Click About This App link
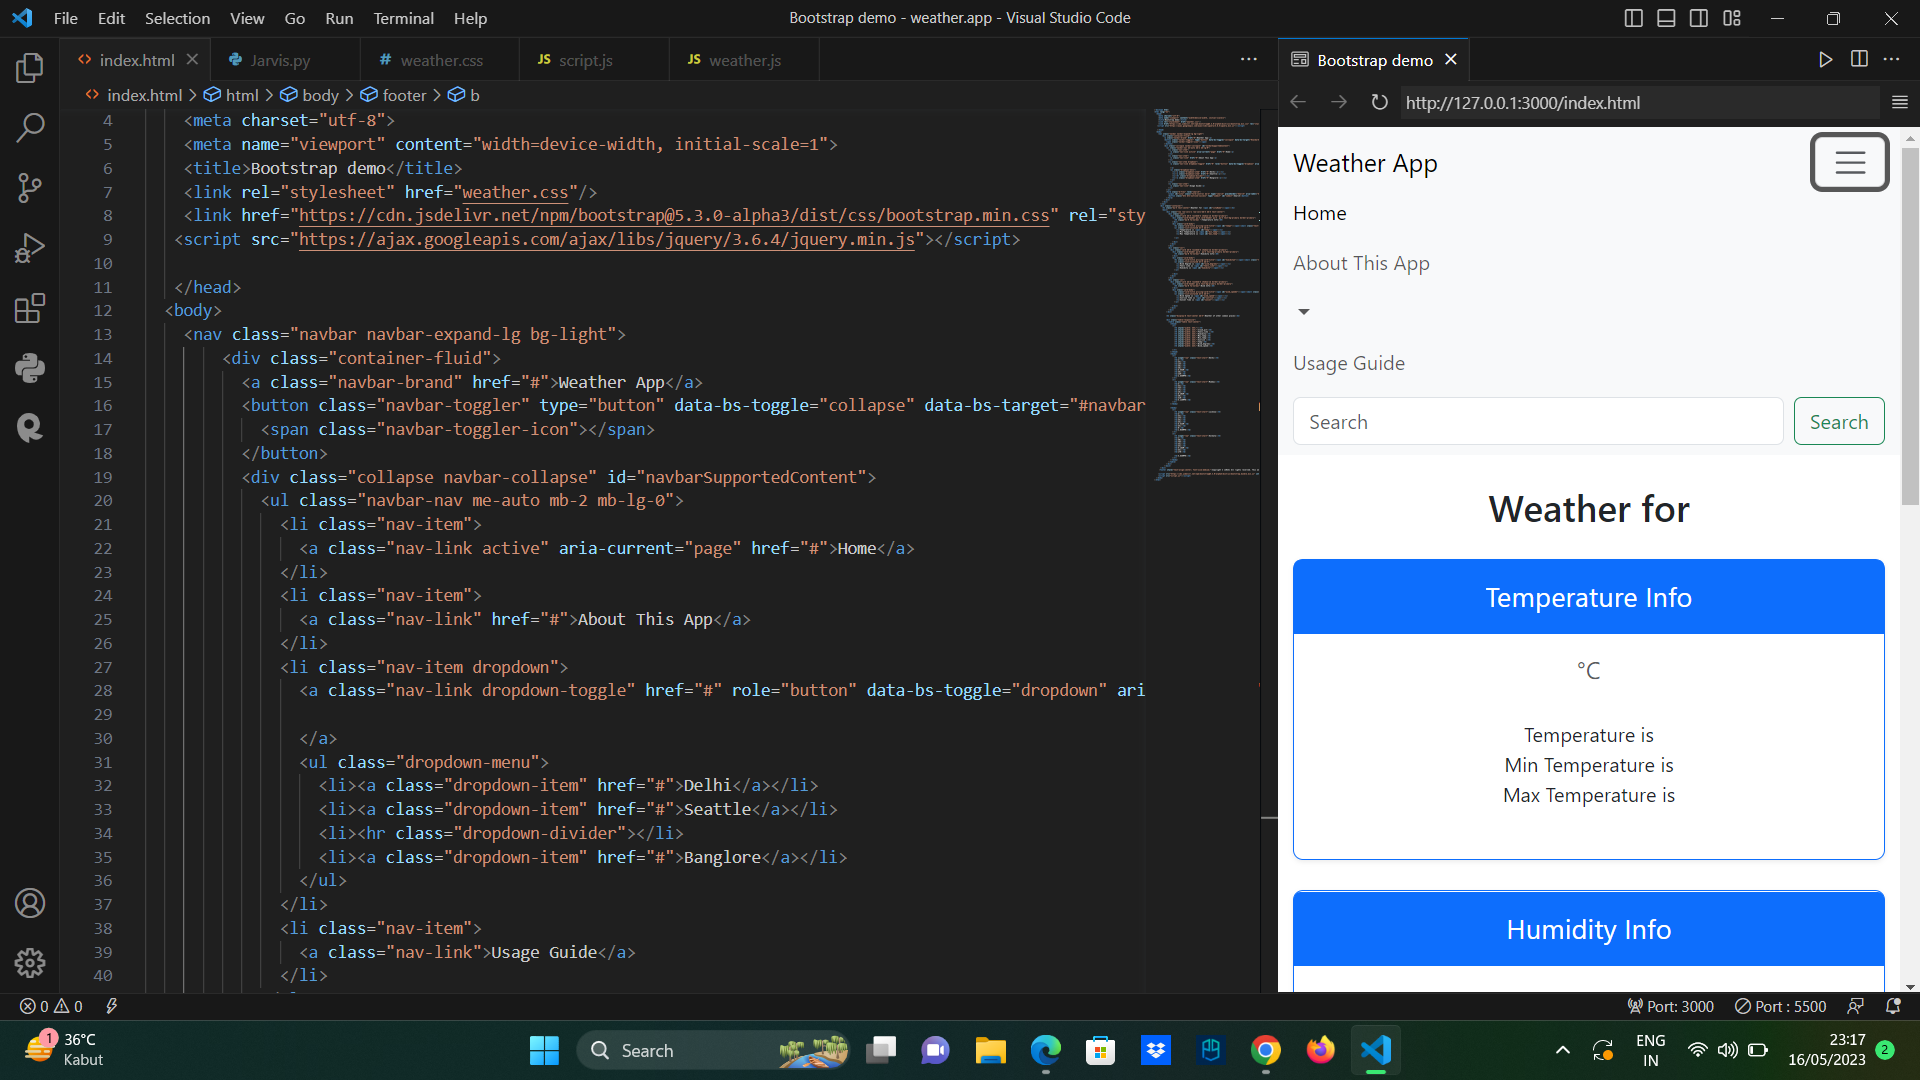 point(1361,263)
